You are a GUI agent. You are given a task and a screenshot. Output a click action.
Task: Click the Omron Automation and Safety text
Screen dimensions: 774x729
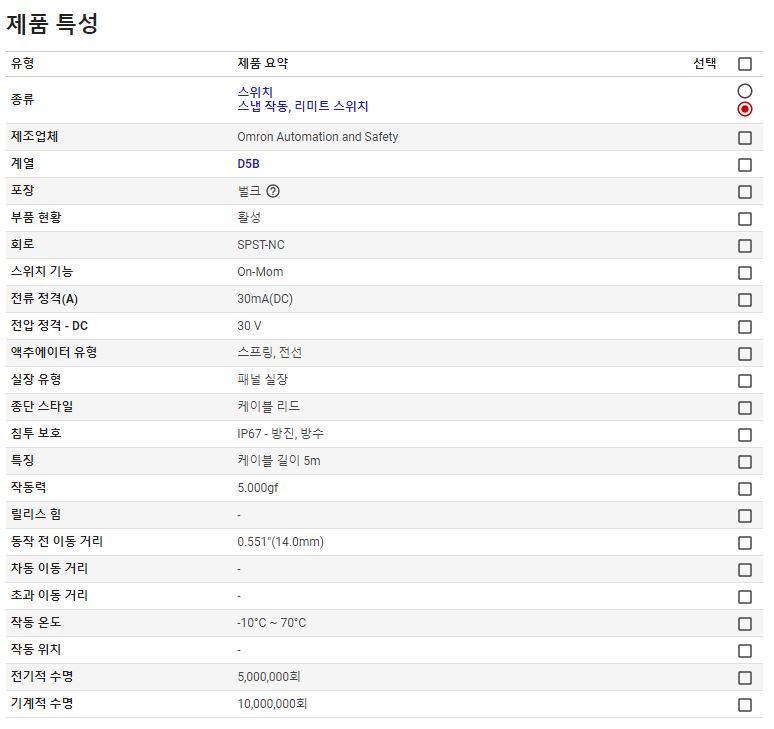point(317,137)
